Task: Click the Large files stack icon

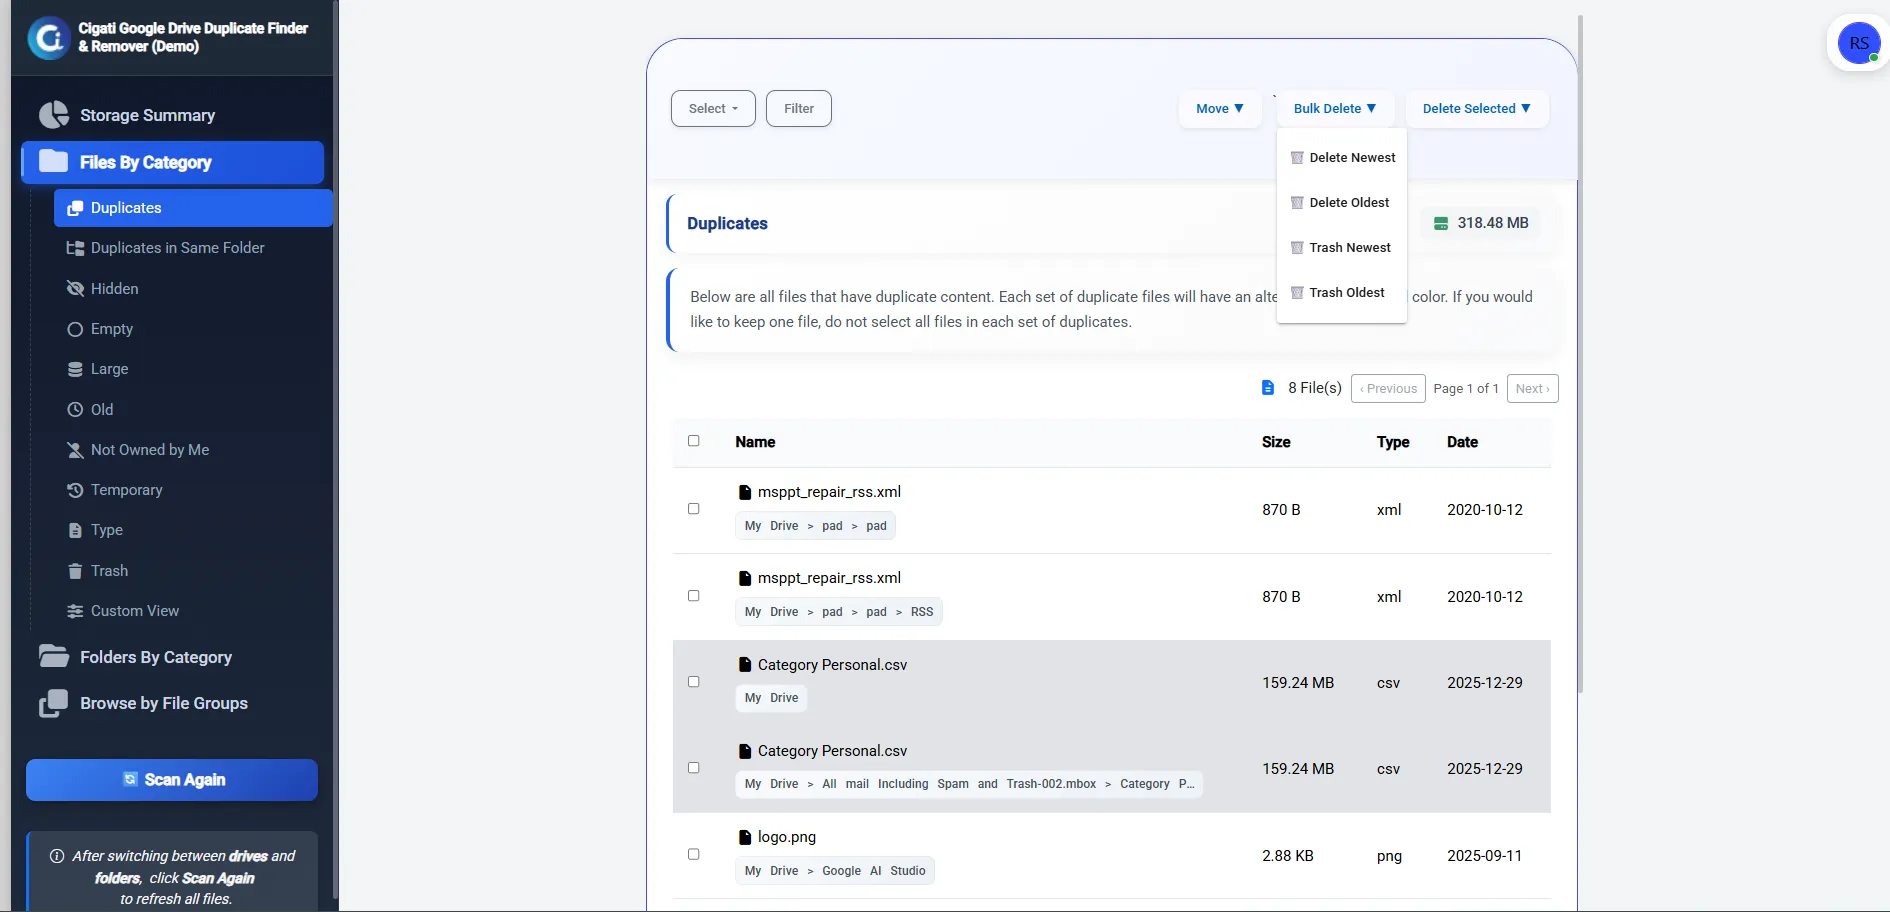Action: (75, 369)
